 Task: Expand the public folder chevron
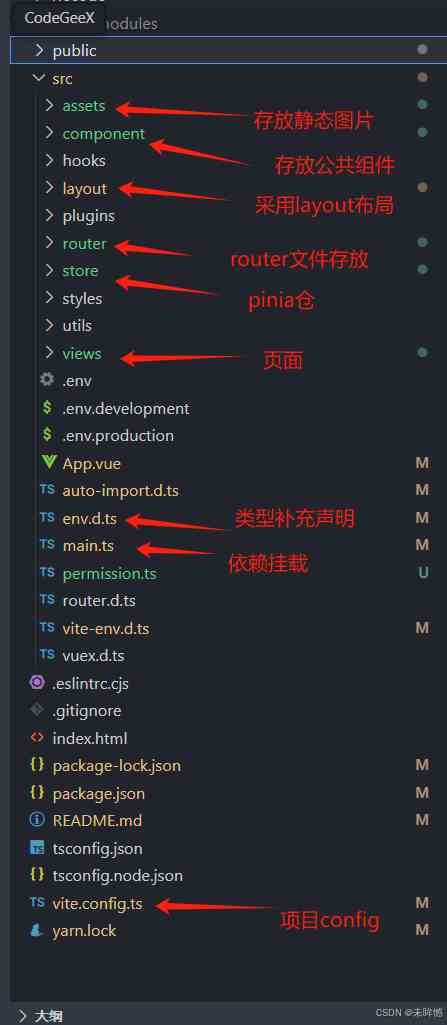pos(39,50)
